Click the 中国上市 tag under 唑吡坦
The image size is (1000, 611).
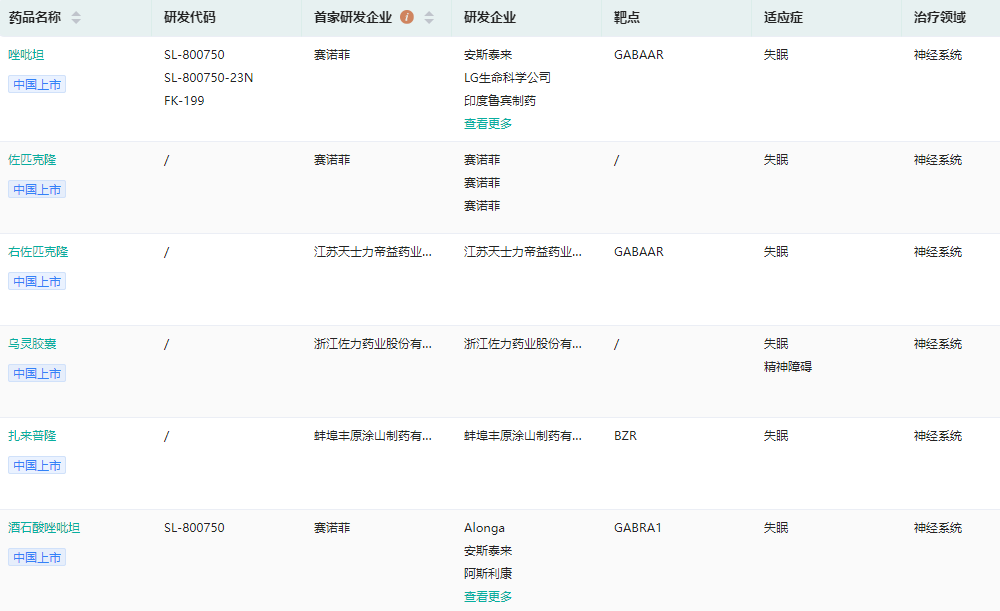click(x=38, y=85)
